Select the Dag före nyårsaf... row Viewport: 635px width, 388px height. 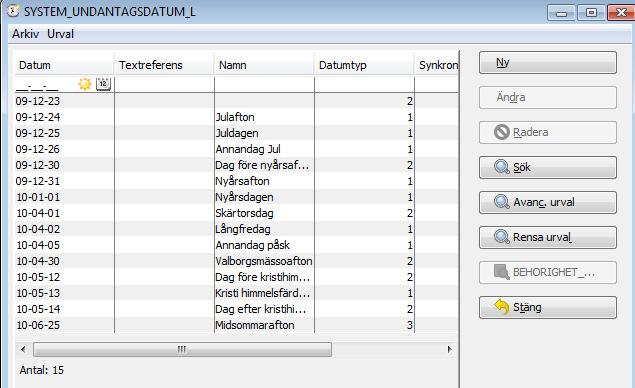tap(237, 165)
